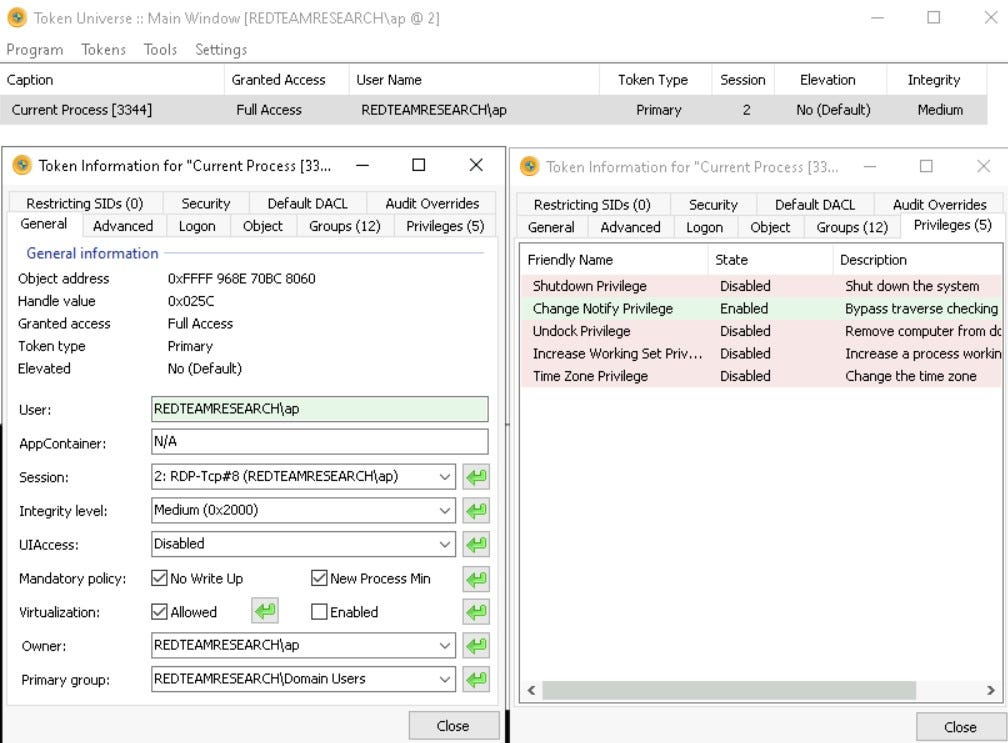This screenshot has height=743, width=1008.
Task: Open the Session dropdown
Action: coord(444,476)
